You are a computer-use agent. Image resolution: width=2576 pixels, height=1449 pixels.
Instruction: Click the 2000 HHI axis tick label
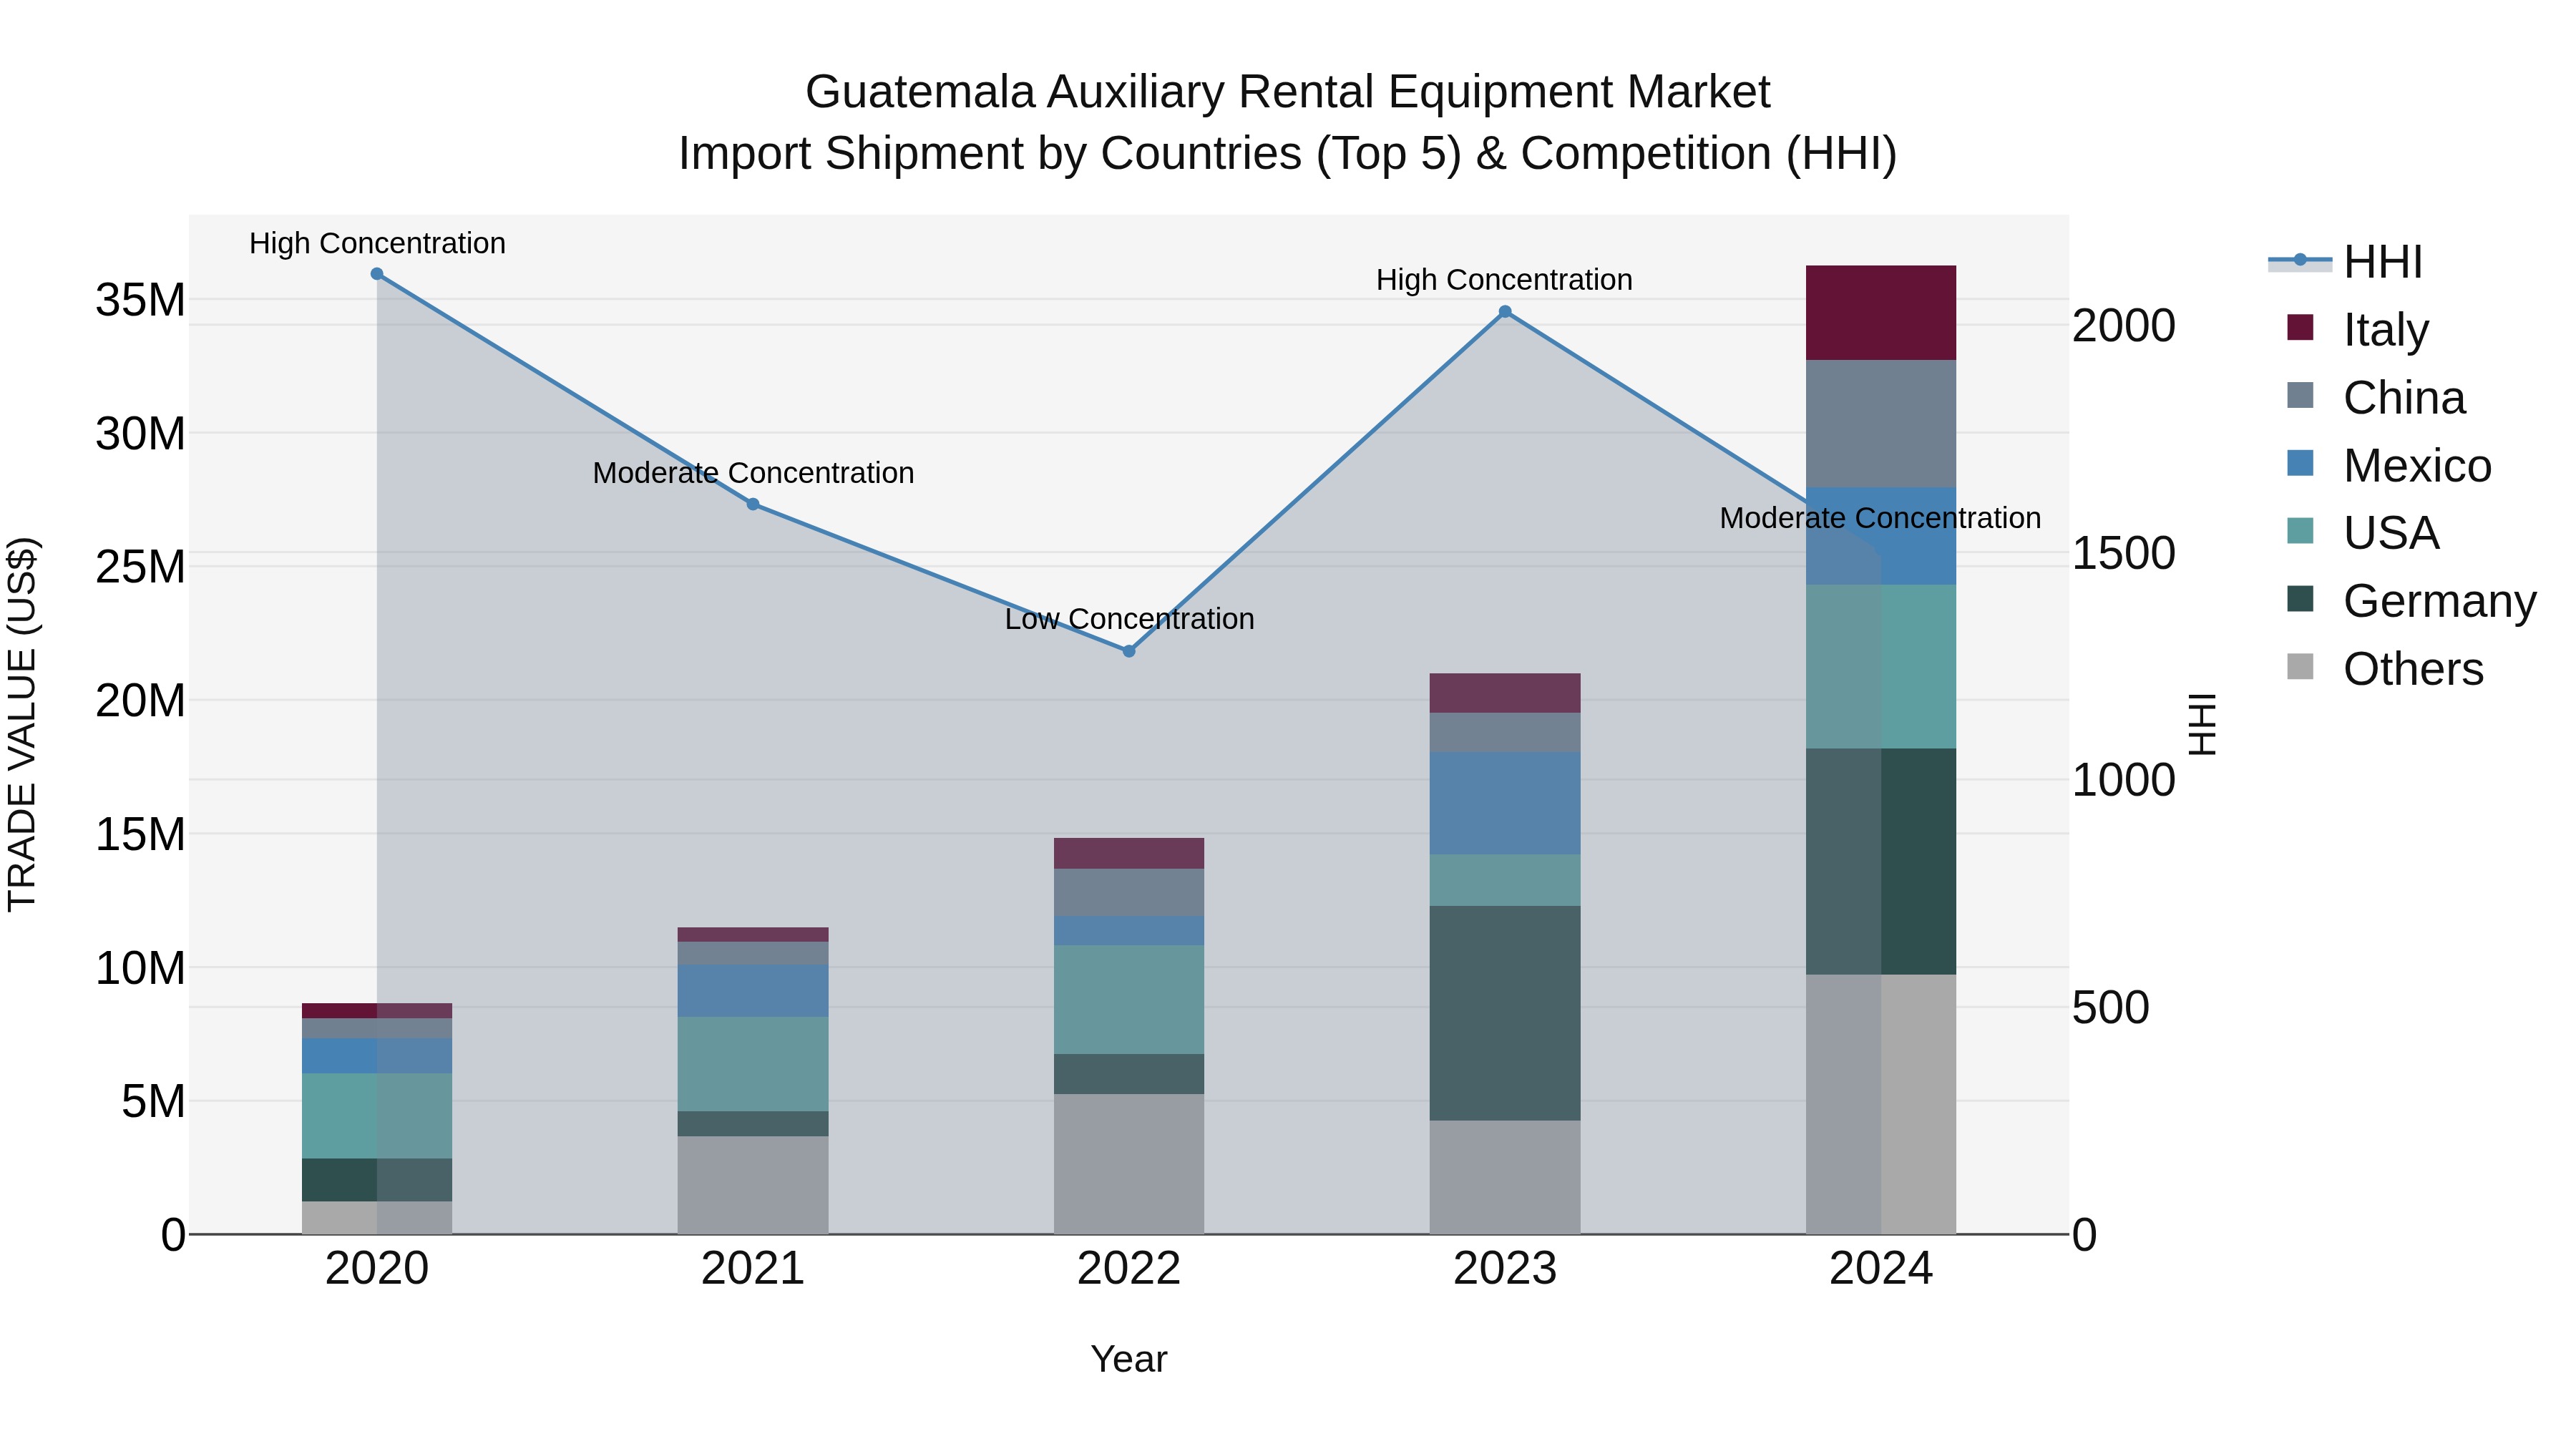2123,326
